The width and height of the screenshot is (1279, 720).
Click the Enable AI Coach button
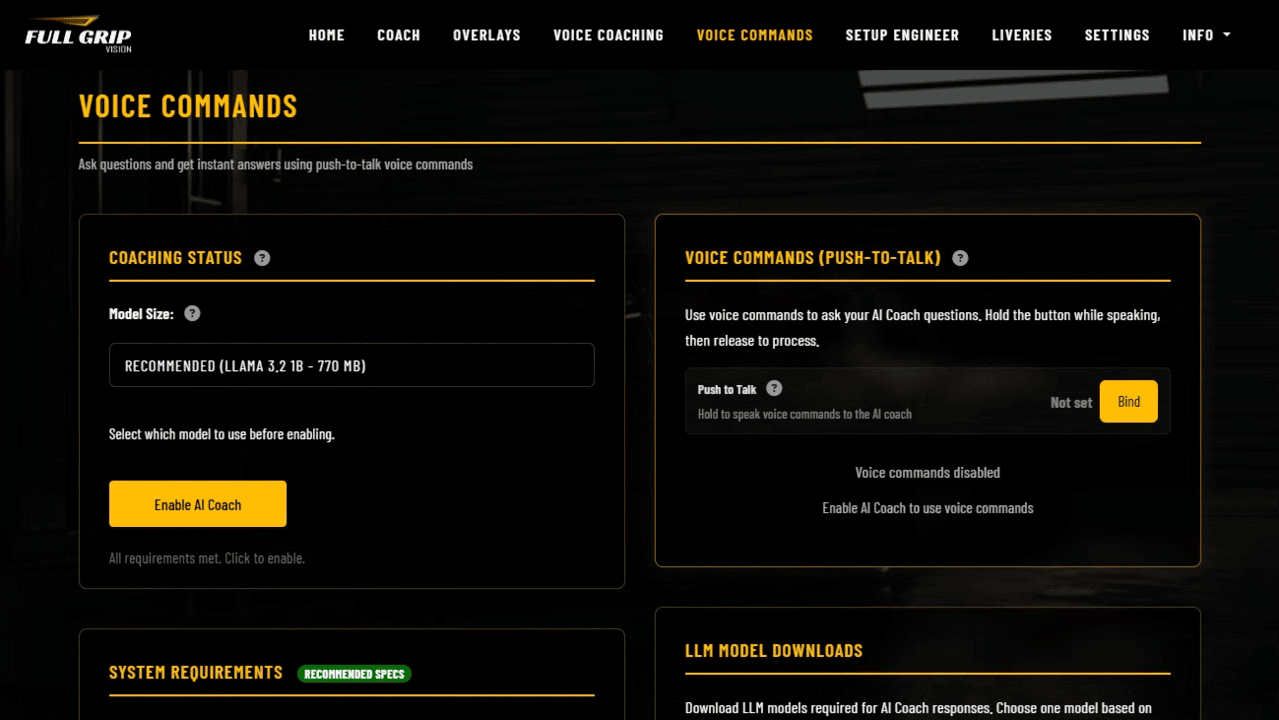pos(198,504)
